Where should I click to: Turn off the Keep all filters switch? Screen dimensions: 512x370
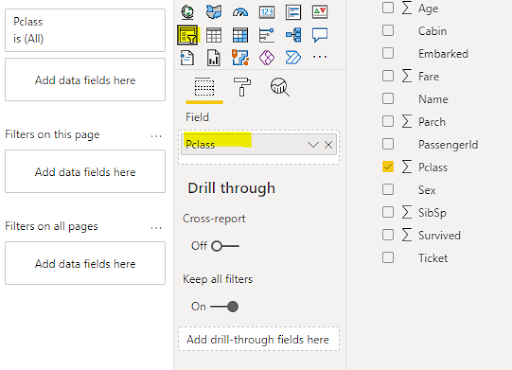click(x=224, y=306)
